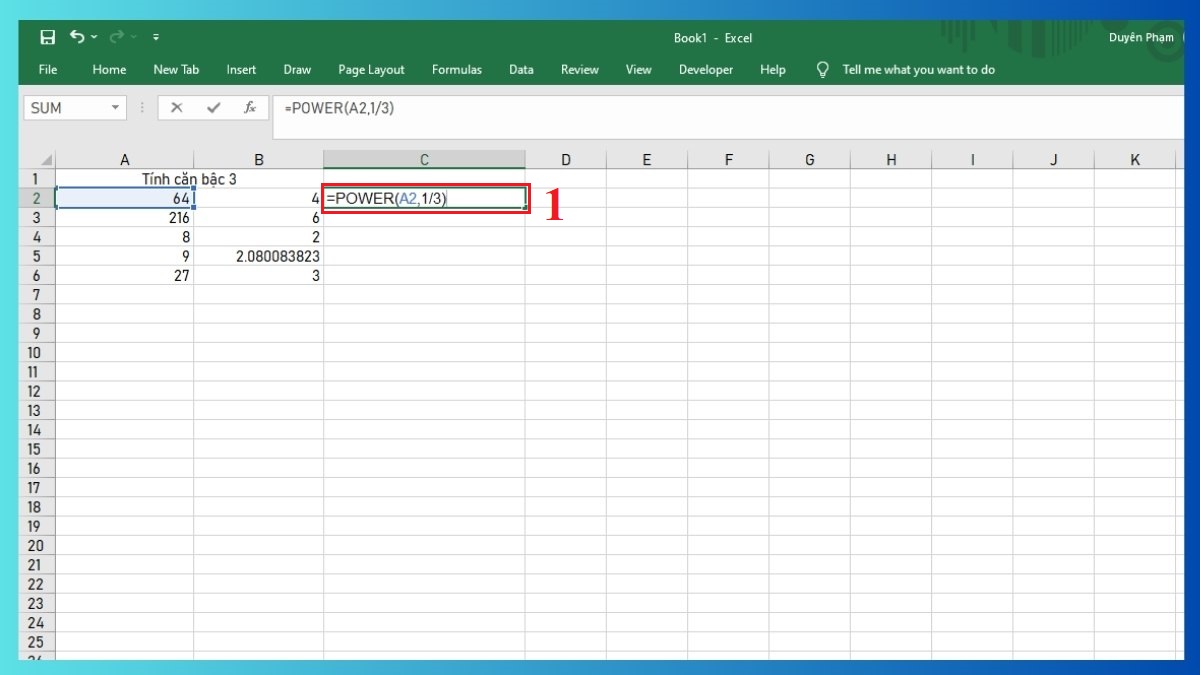The height and width of the screenshot is (675, 1200).
Task: Open the Developer tab
Action: coord(705,70)
